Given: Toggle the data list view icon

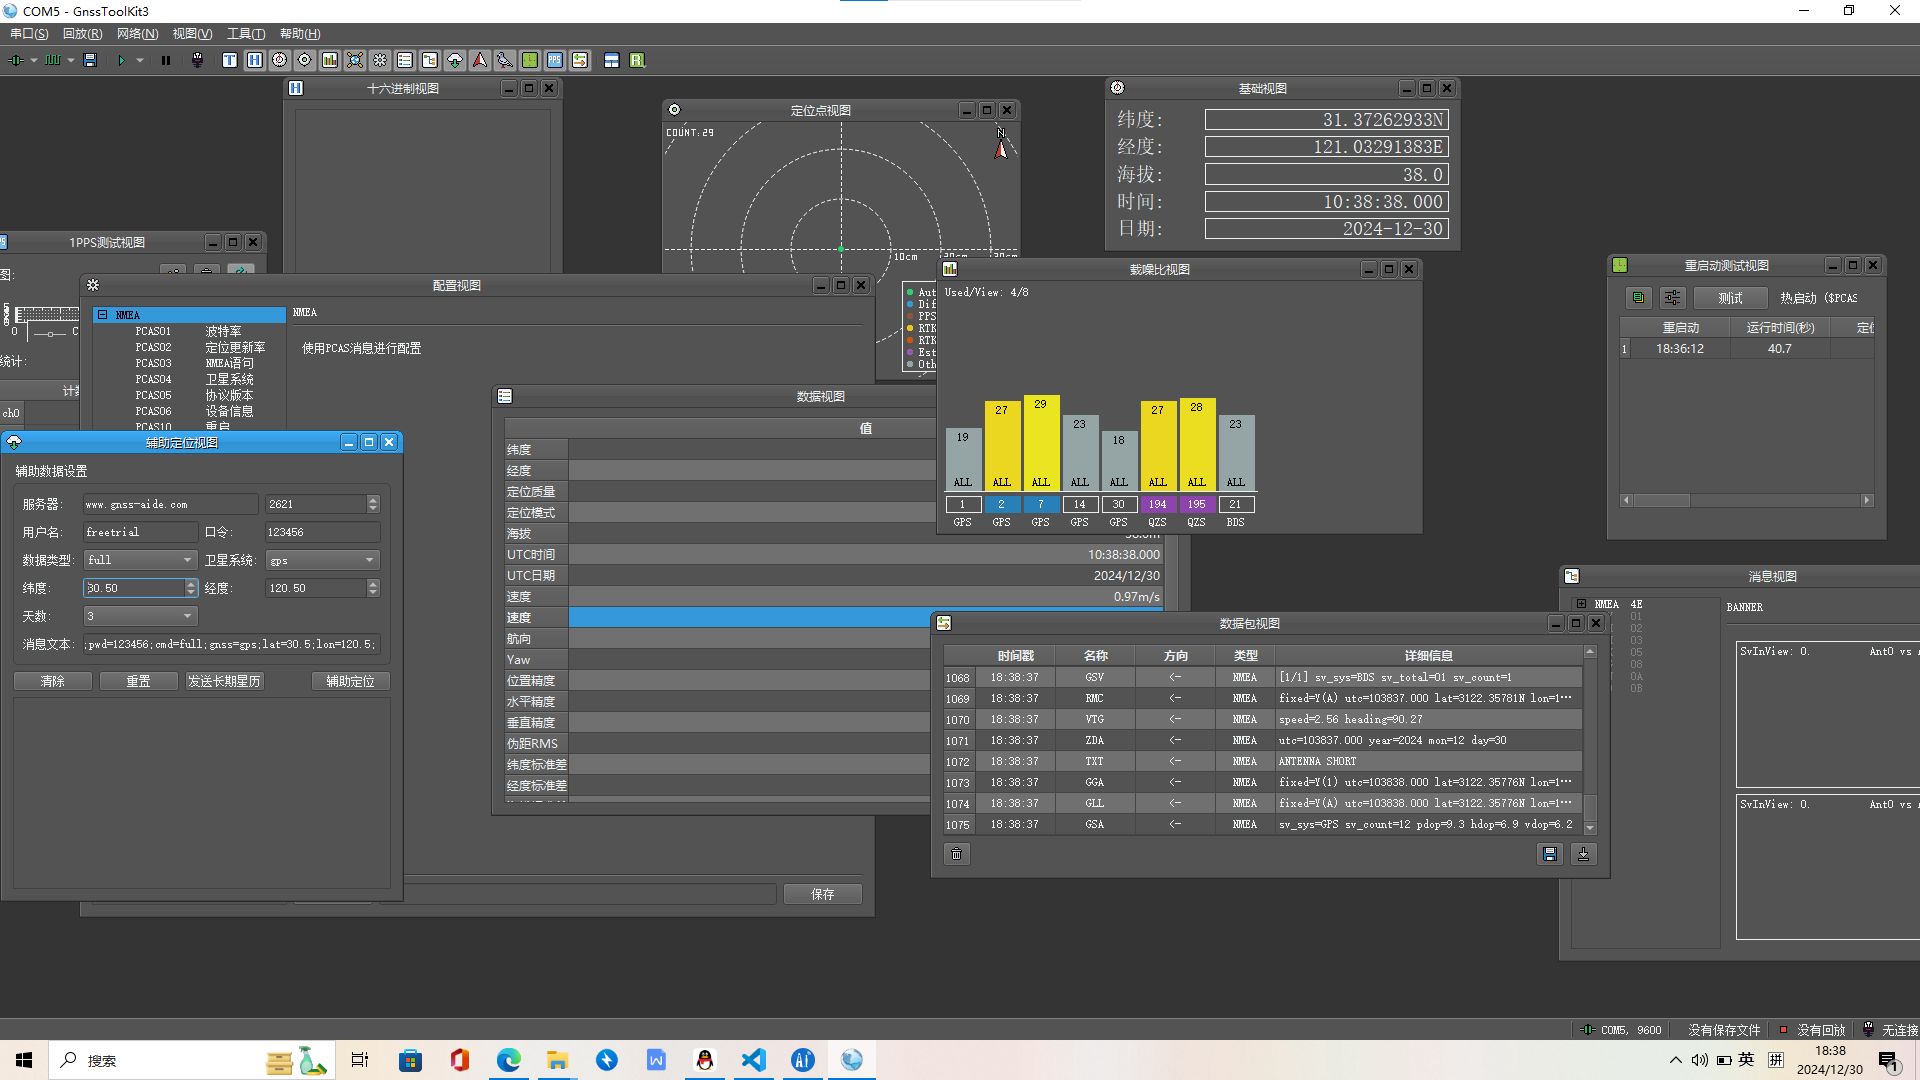Looking at the screenshot, I should (405, 60).
